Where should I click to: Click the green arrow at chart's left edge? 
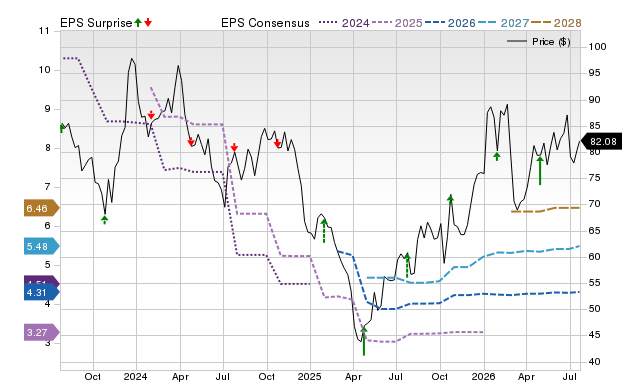point(62,128)
